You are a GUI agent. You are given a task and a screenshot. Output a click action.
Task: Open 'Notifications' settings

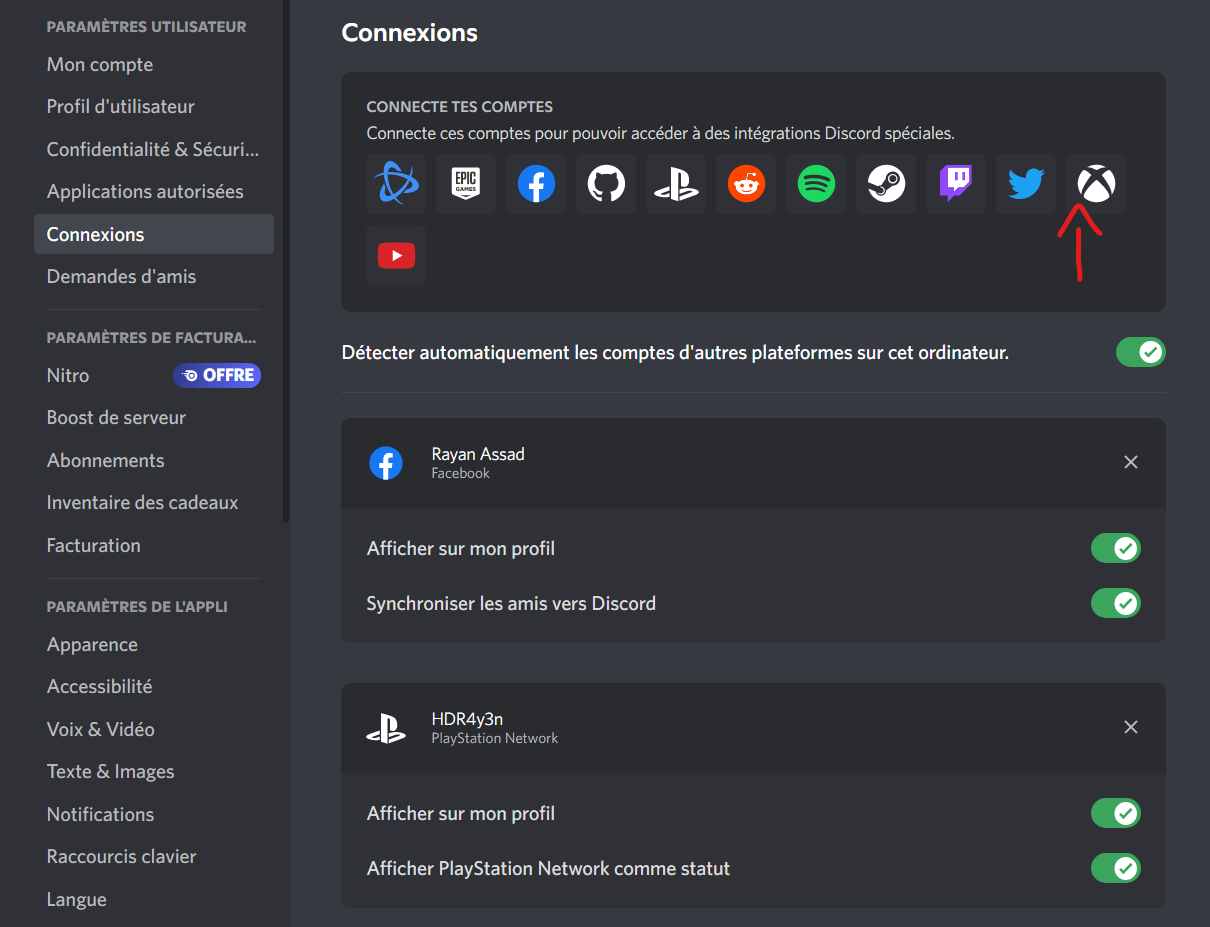point(154,815)
